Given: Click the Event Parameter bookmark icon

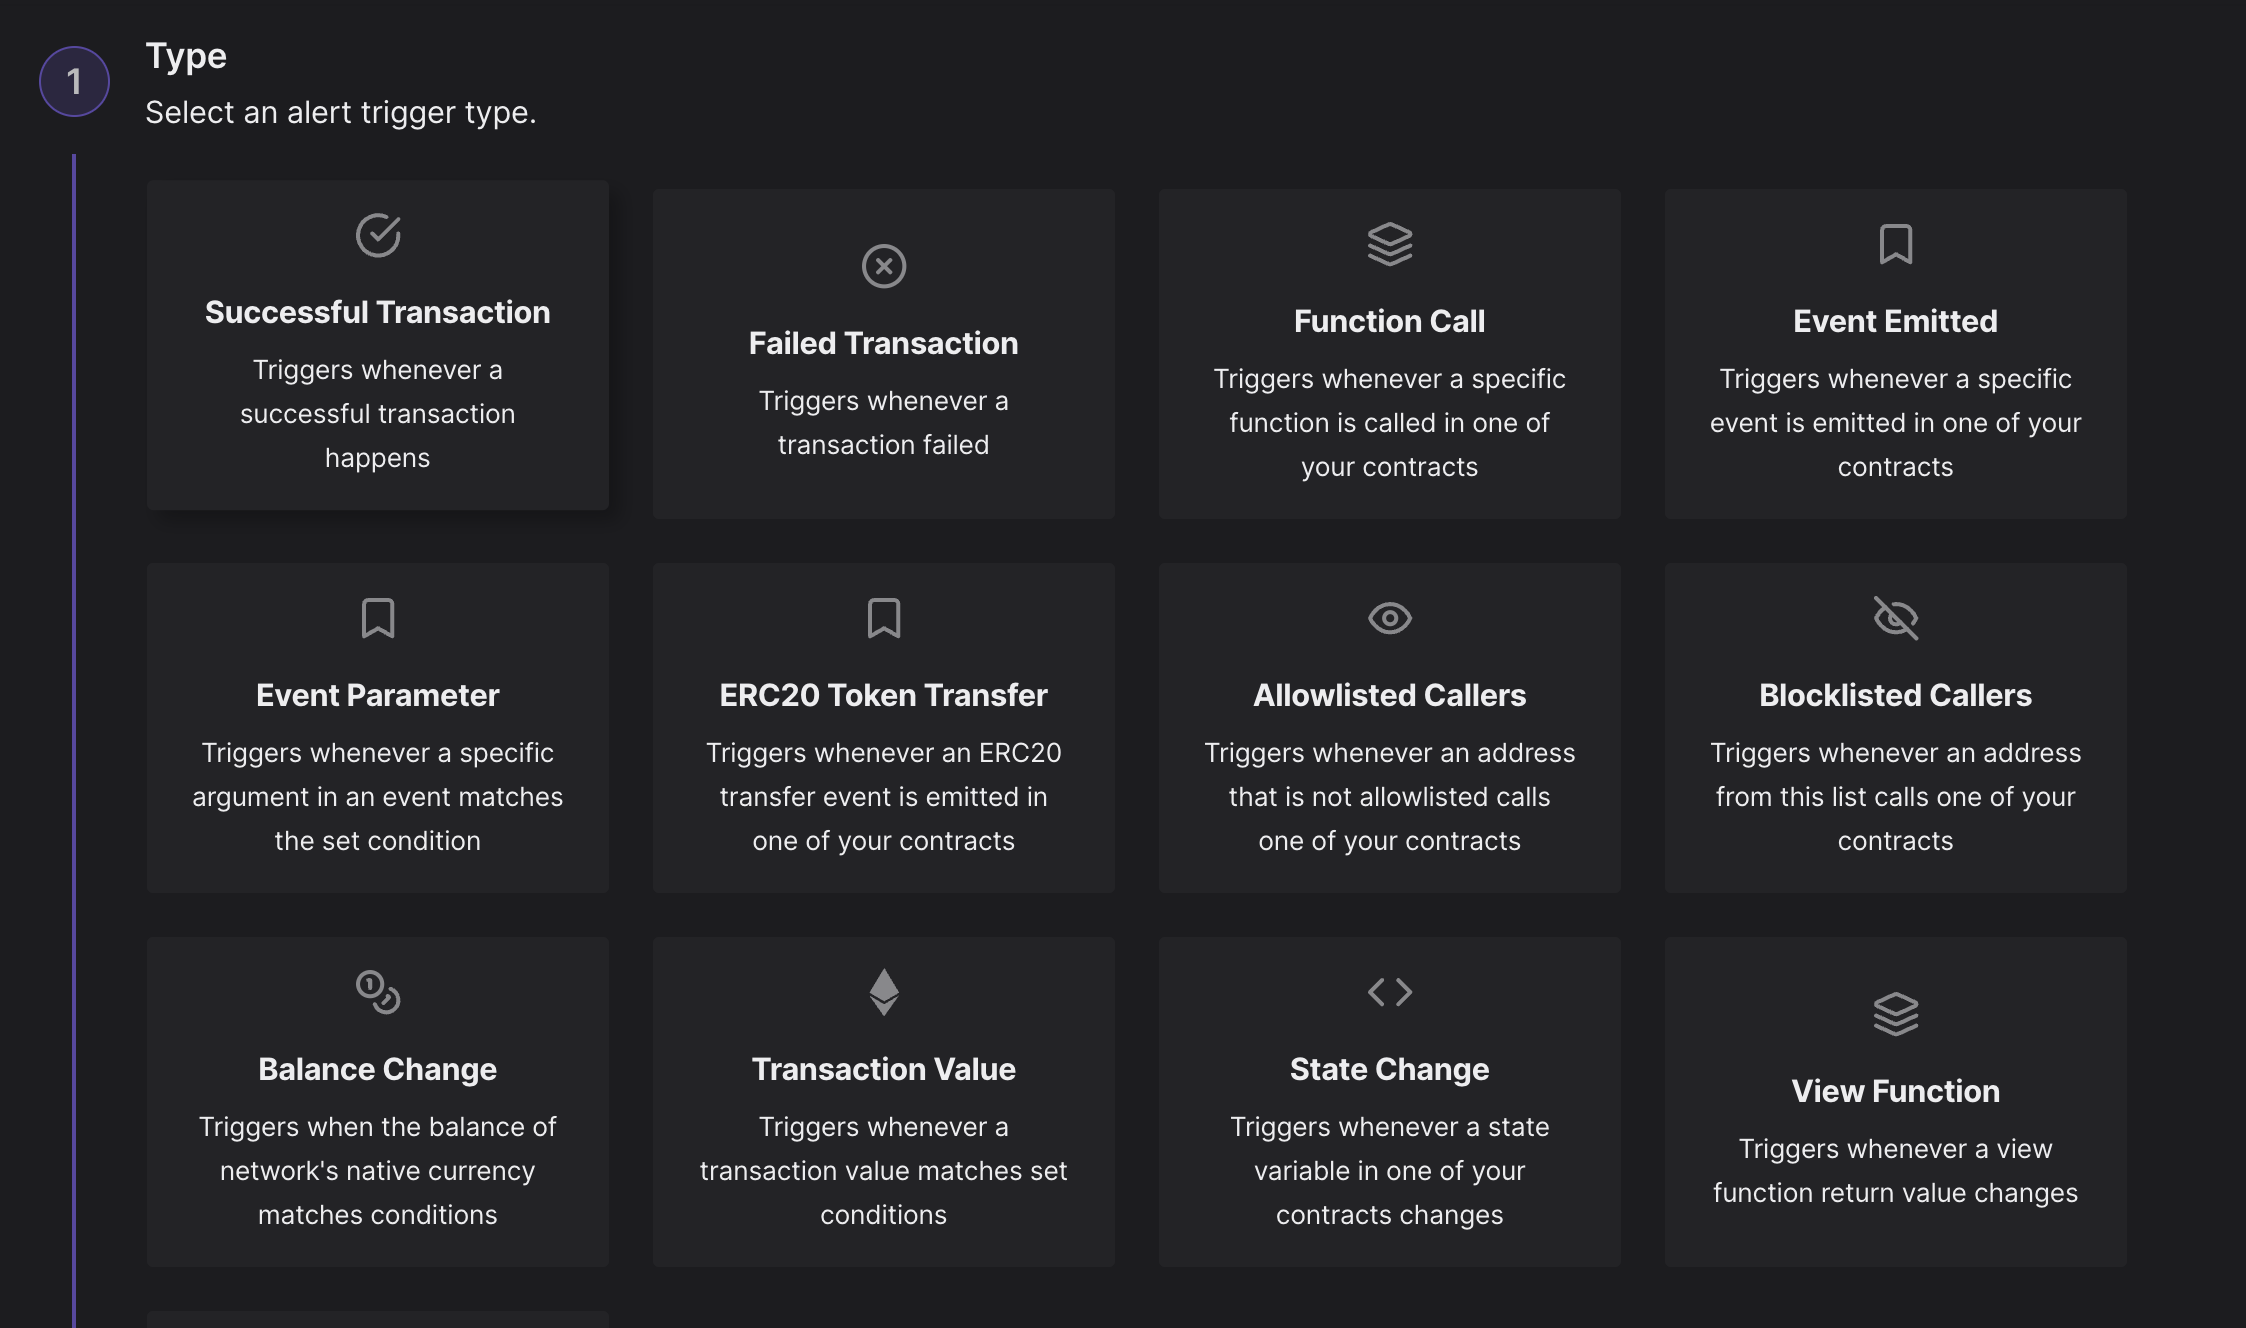Looking at the screenshot, I should [378, 618].
